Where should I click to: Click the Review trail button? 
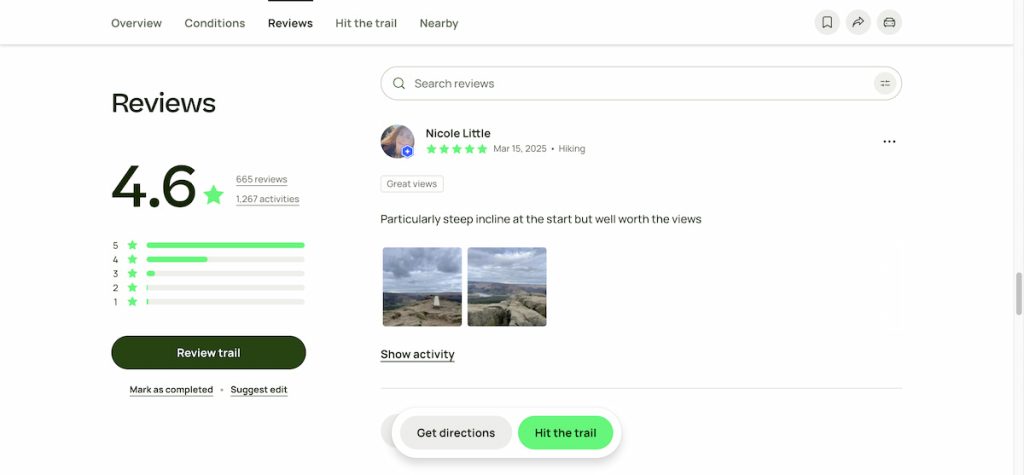208,353
